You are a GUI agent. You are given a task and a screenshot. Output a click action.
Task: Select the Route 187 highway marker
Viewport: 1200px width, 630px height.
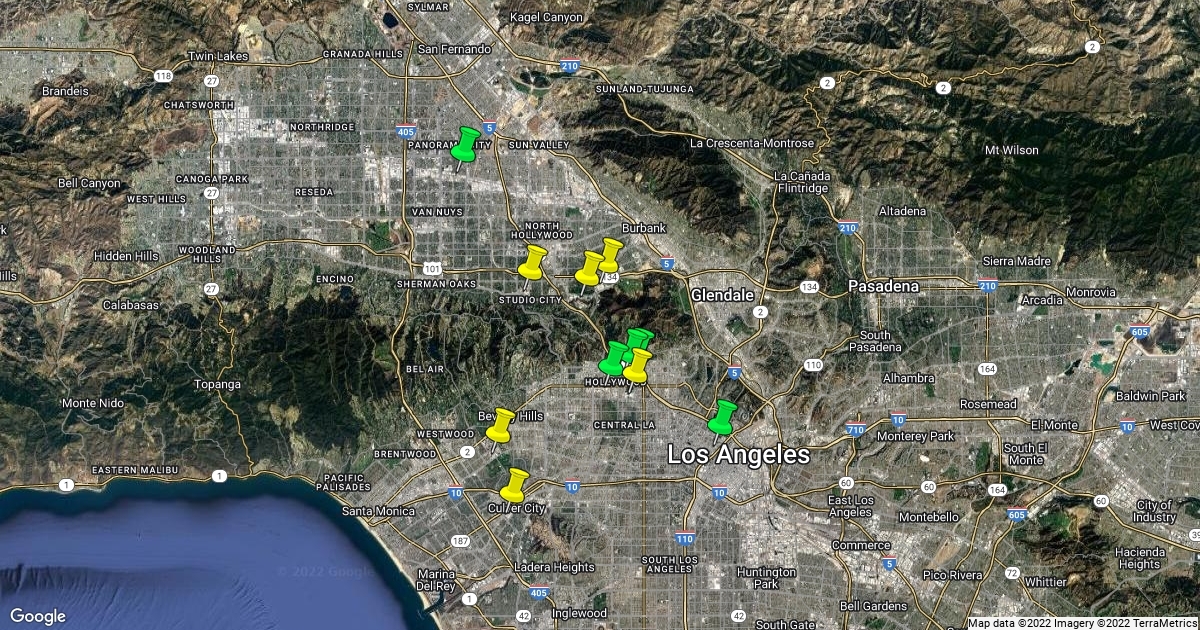pos(460,541)
